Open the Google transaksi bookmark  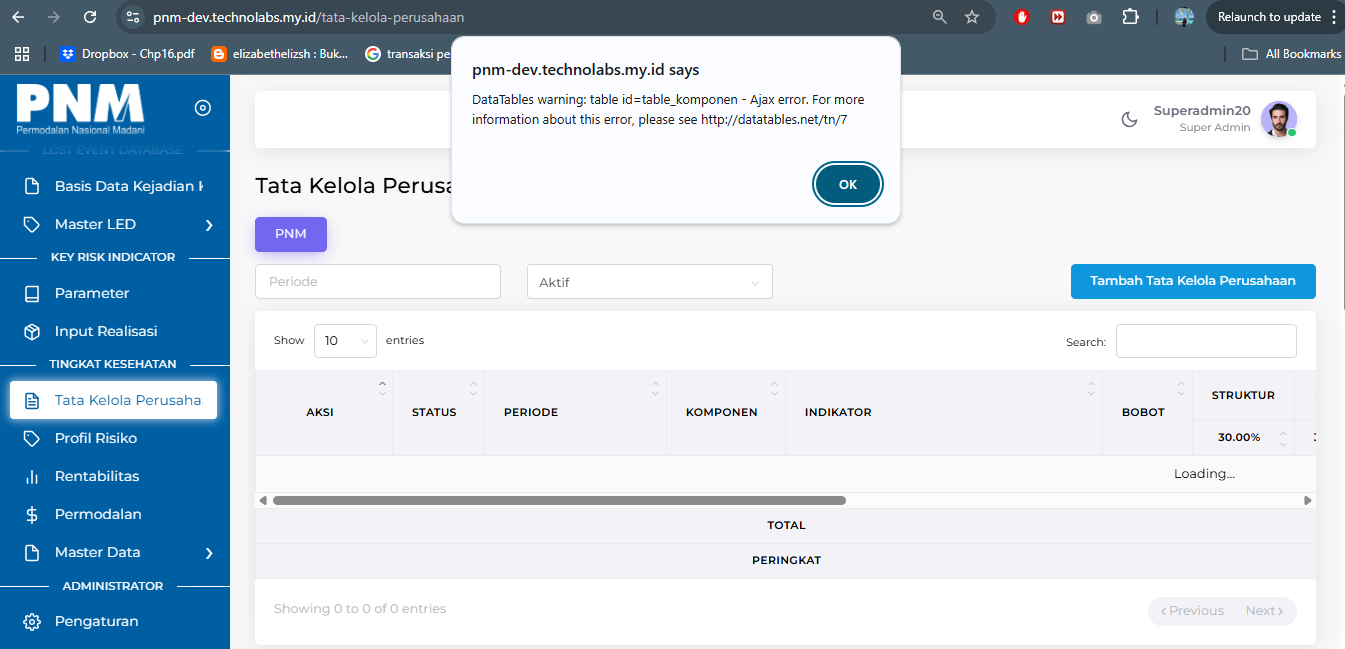click(408, 54)
